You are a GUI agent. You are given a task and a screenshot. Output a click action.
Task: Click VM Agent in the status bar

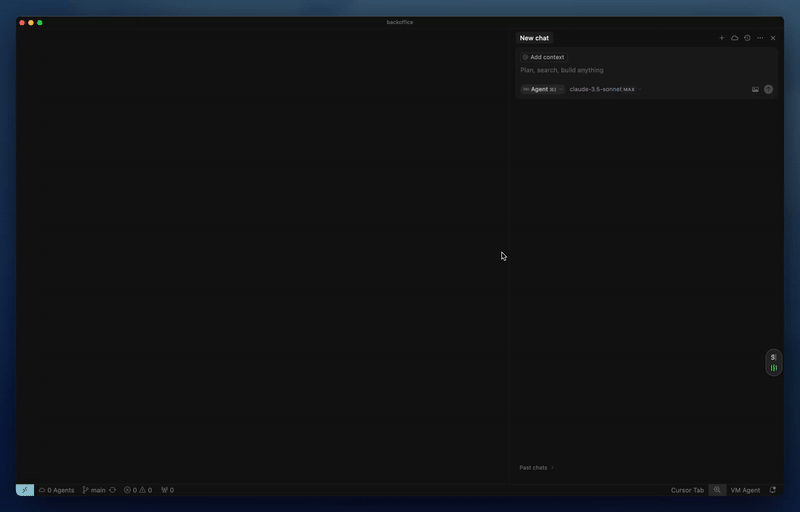pos(745,490)
